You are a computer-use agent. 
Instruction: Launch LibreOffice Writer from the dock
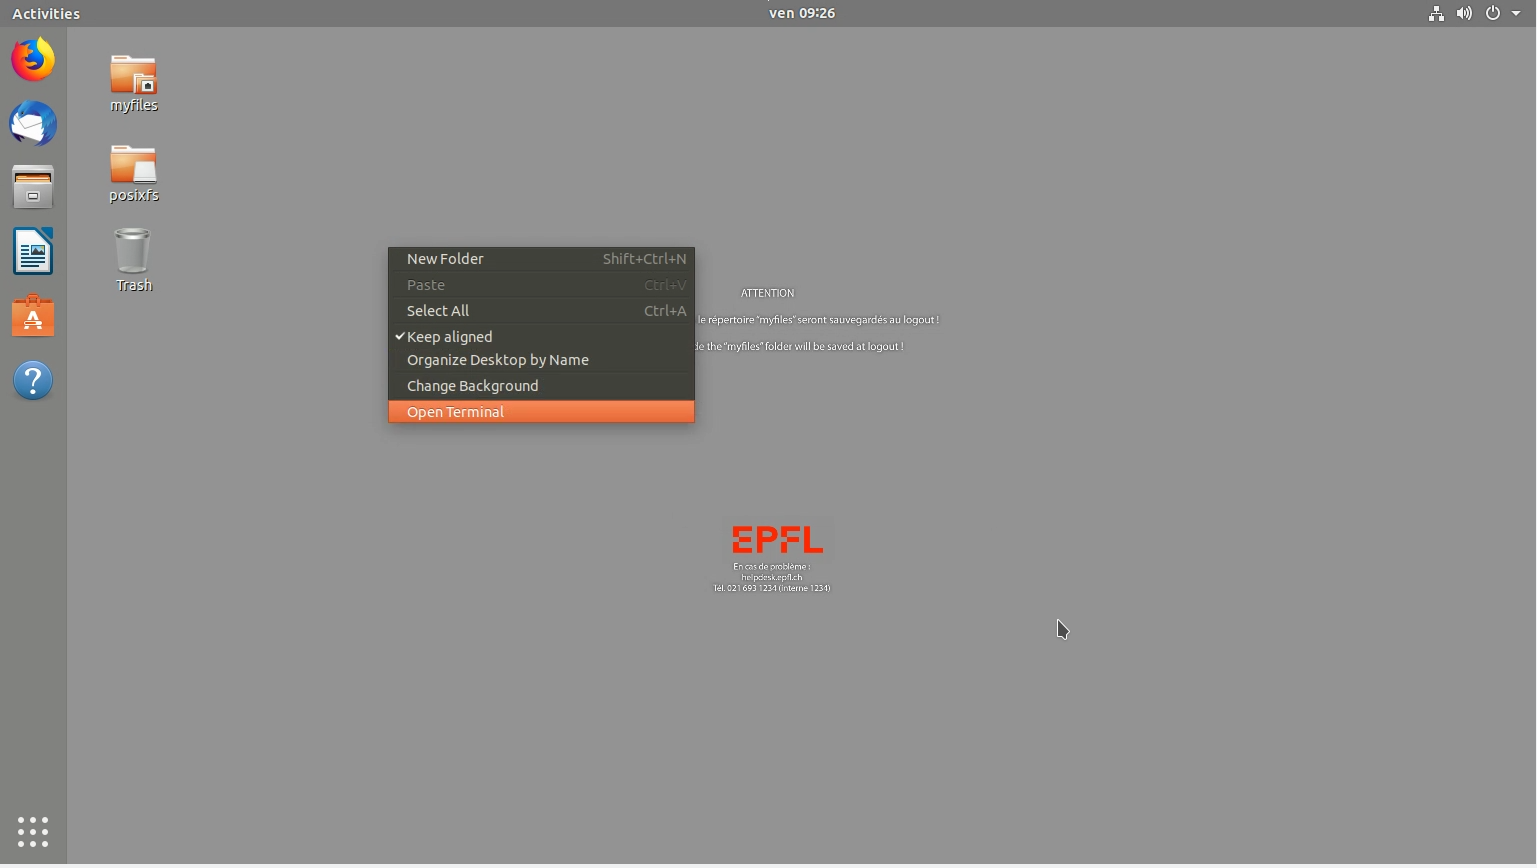[x=33, y=252]
